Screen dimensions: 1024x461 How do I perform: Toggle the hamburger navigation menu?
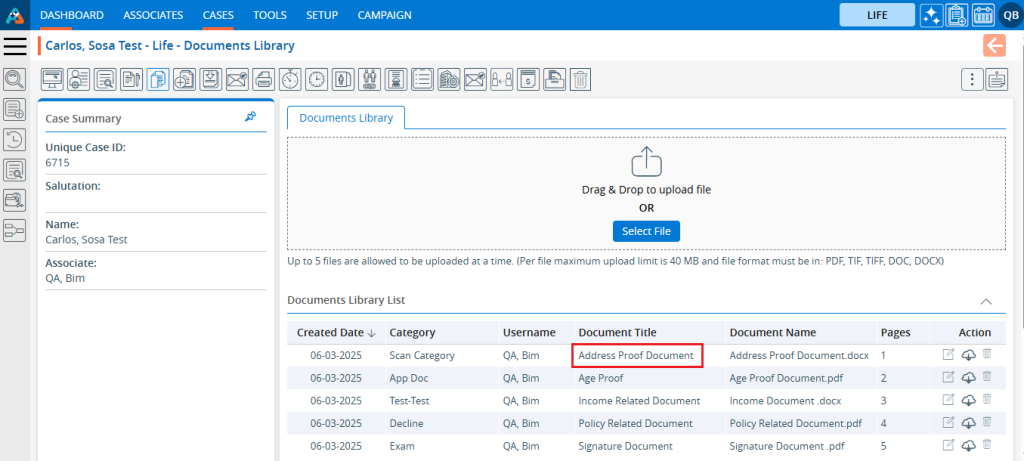pos(15,46)
